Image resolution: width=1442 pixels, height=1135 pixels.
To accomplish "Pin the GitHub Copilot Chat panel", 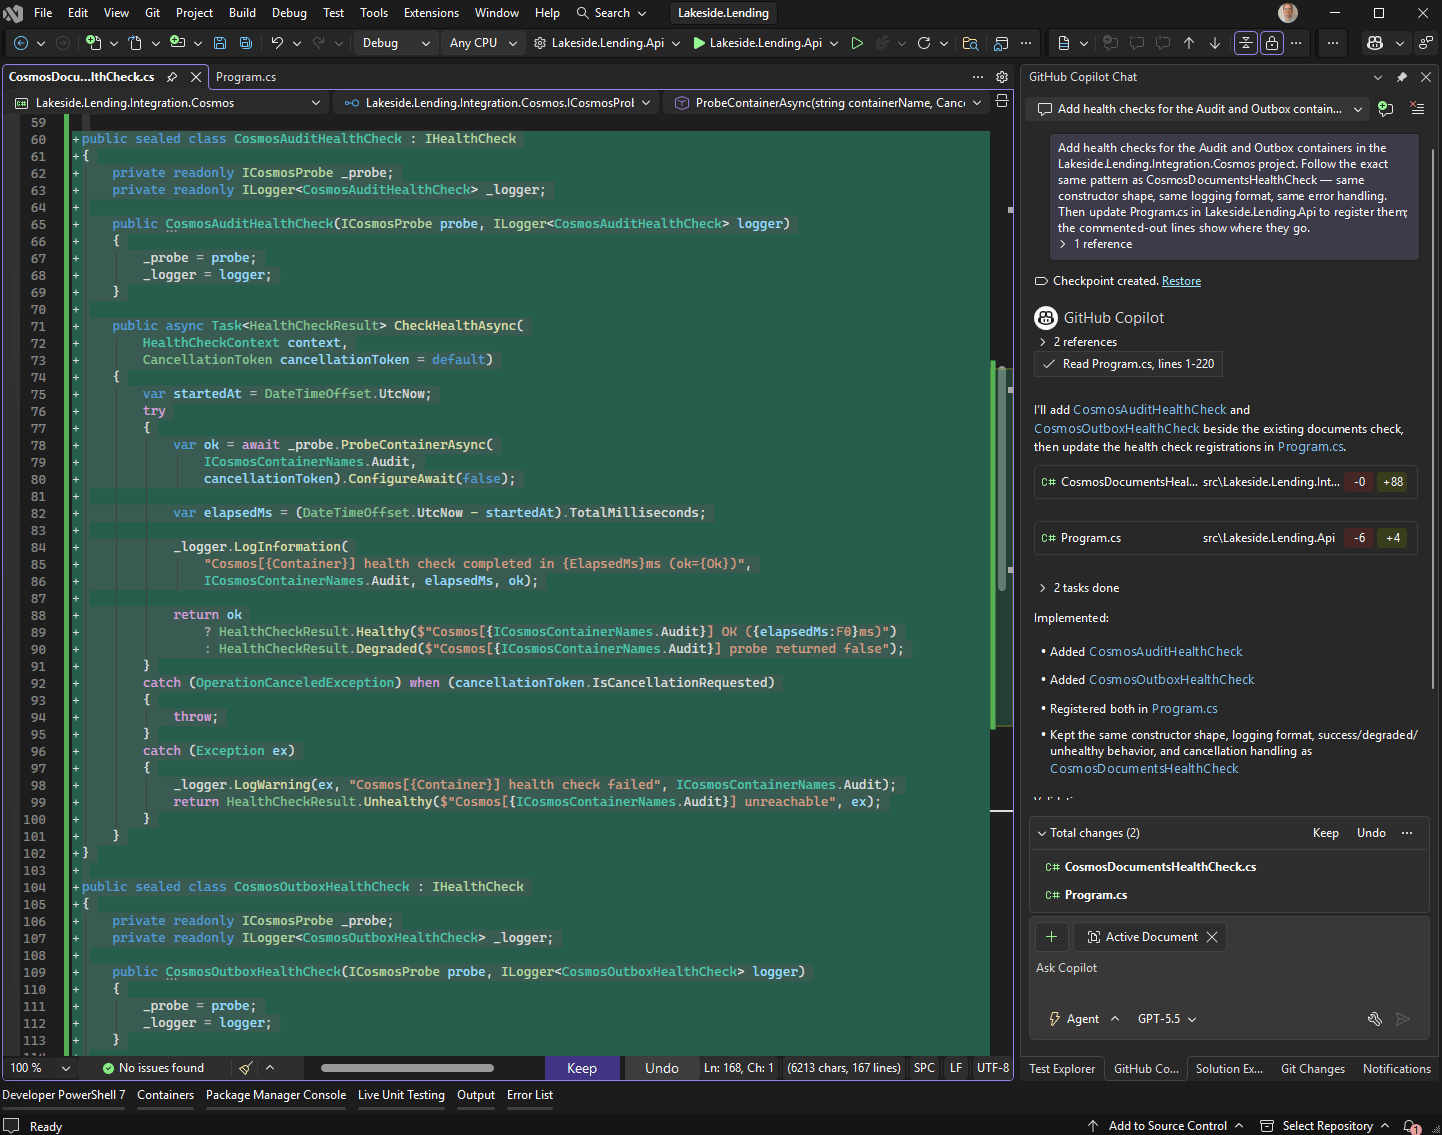I will click(1402, 77).
